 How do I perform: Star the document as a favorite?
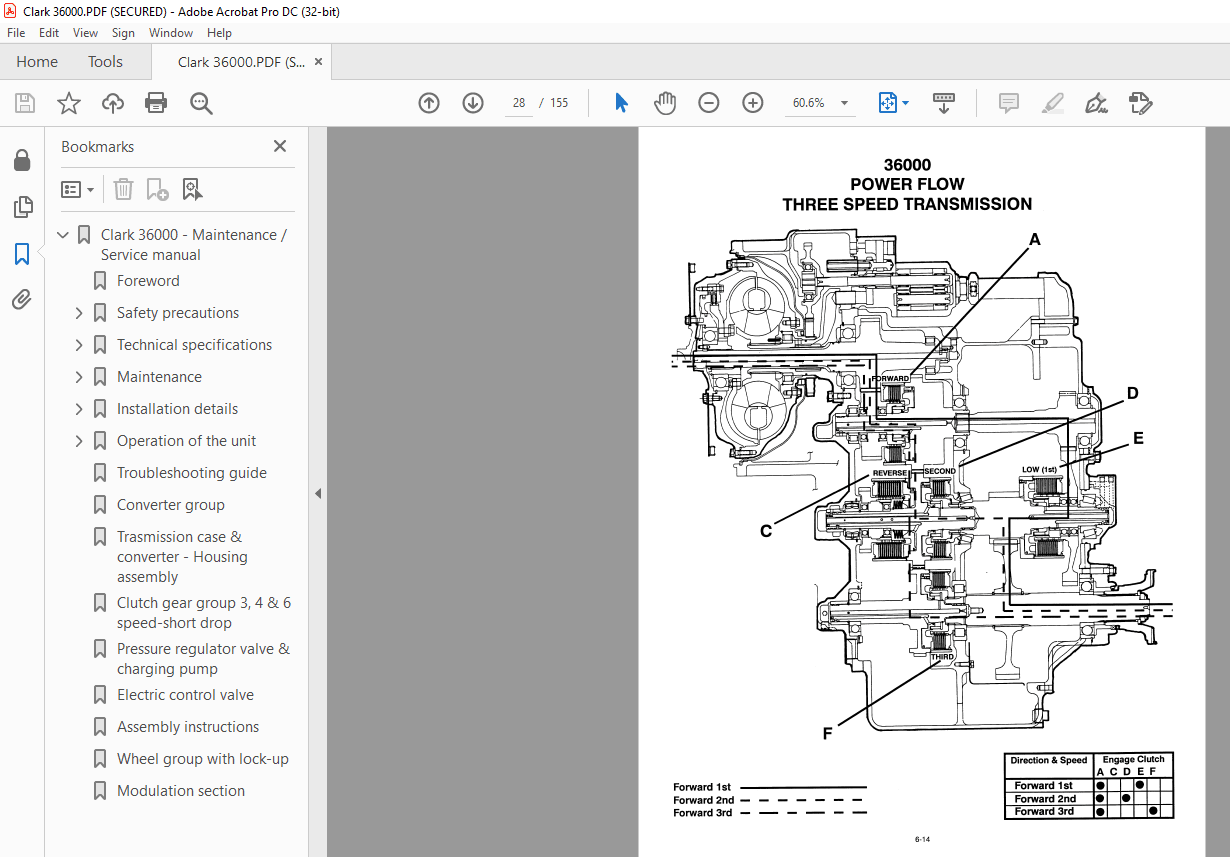[68, 102]
